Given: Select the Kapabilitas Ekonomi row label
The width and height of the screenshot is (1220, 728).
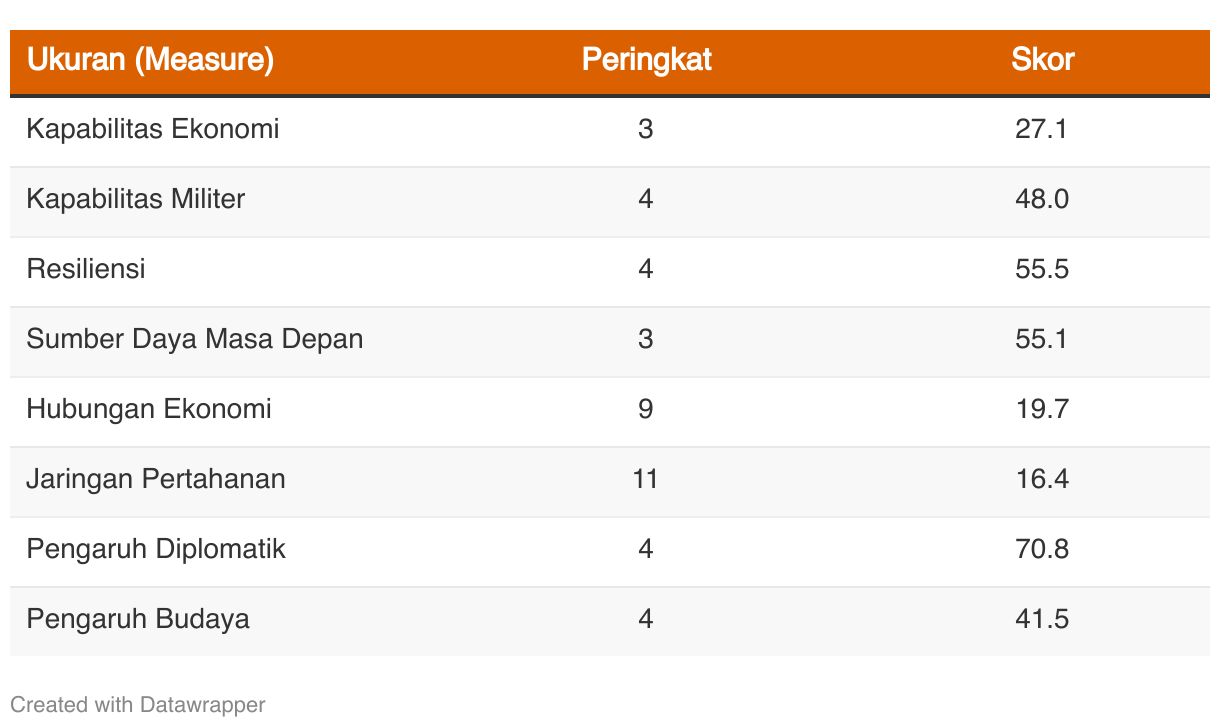Looking at the screenshot, I should pyautogui.click(x=153, y=129).
